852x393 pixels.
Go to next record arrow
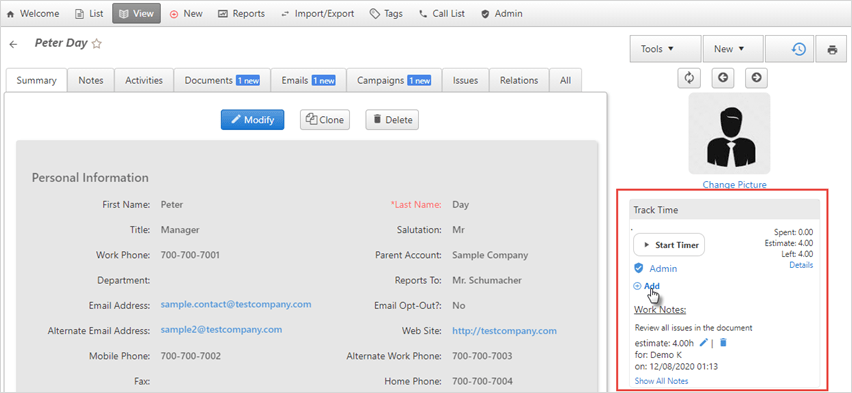(x=756, y=78)
